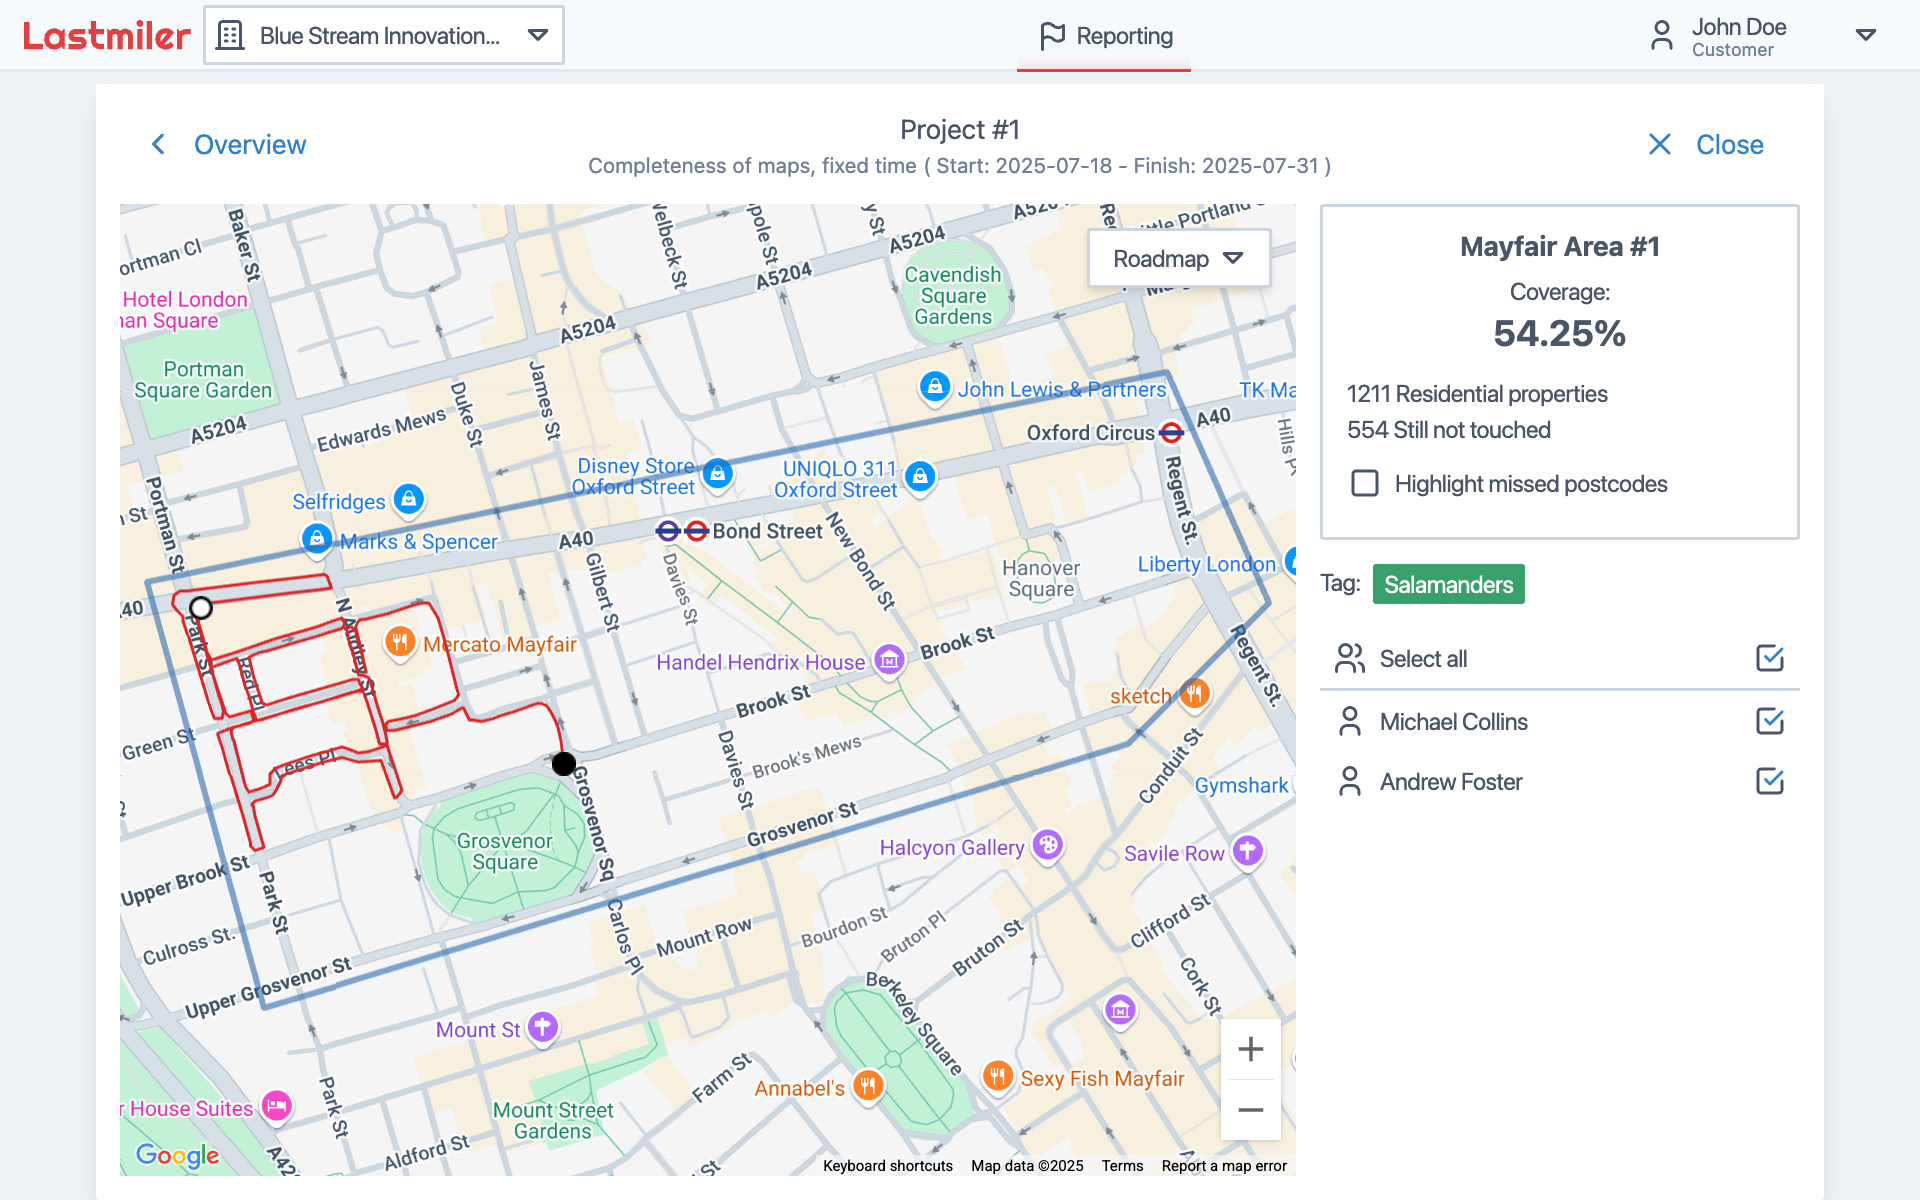
Task: Click Annabel's restaurant pin
Action: point(868,1085)
